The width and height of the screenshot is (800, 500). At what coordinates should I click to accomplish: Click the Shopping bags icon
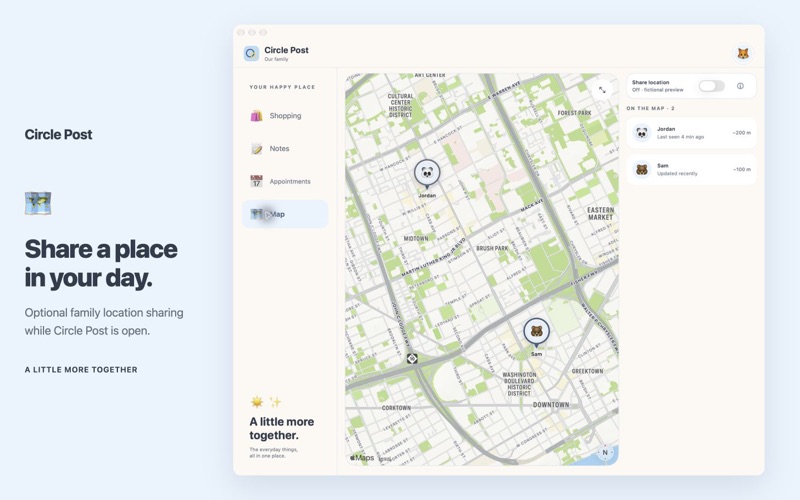[256, 116]
